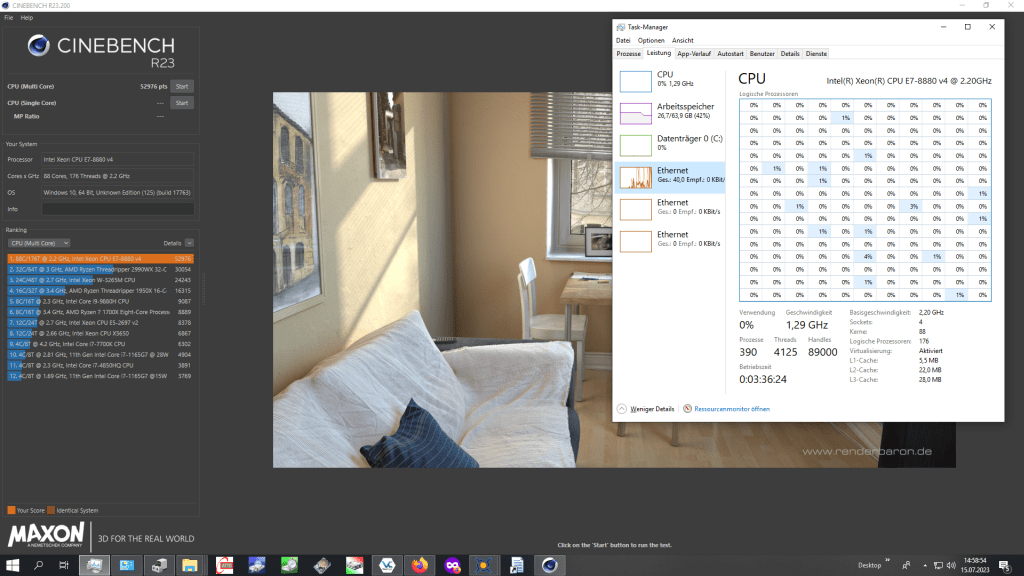Click the Cinebench logo sphere icon
Image resolution: width=1024 pixels, height=576 pixels.
[x=39, y=46]
